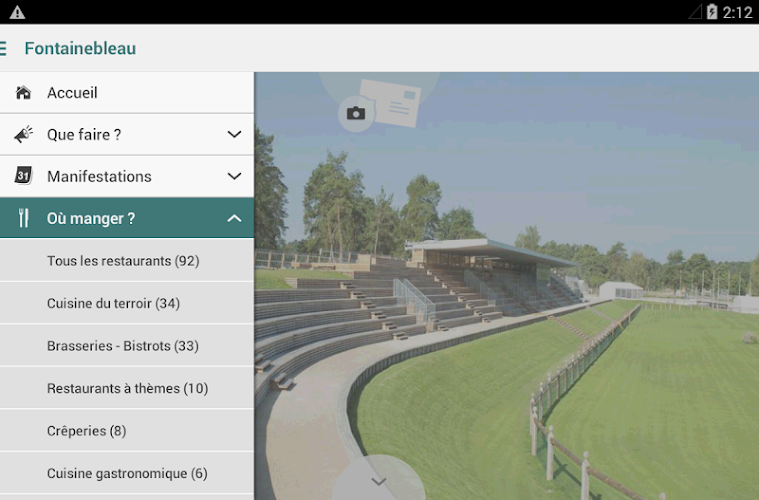The image size is (759, 500).
Task: Click the calendar 31 icon
Action: 23,175
